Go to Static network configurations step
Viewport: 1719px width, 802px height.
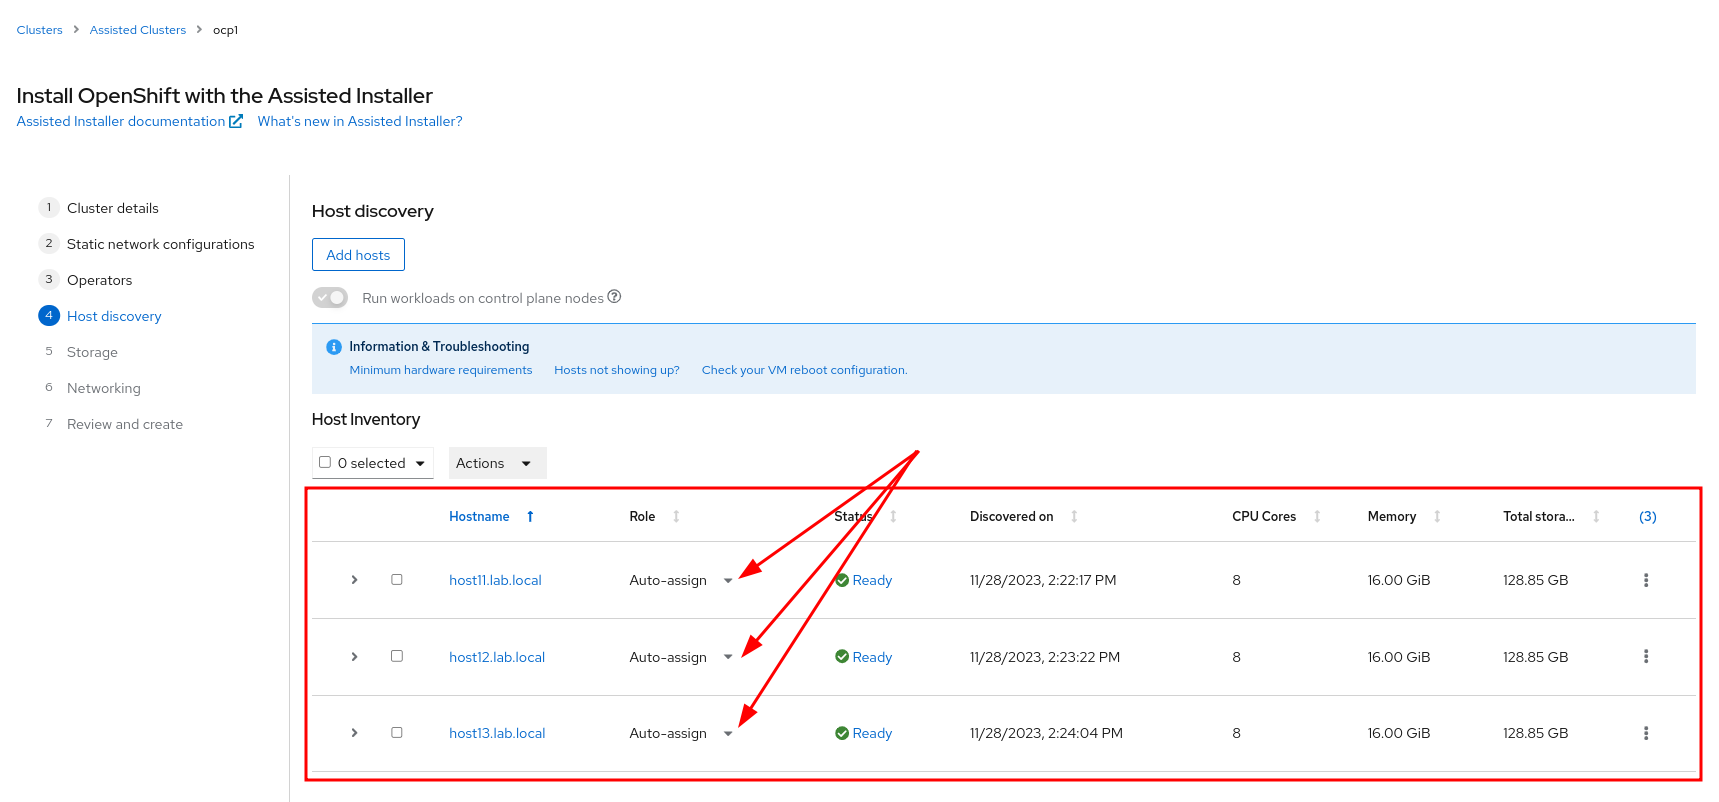[x=161, y=244]
